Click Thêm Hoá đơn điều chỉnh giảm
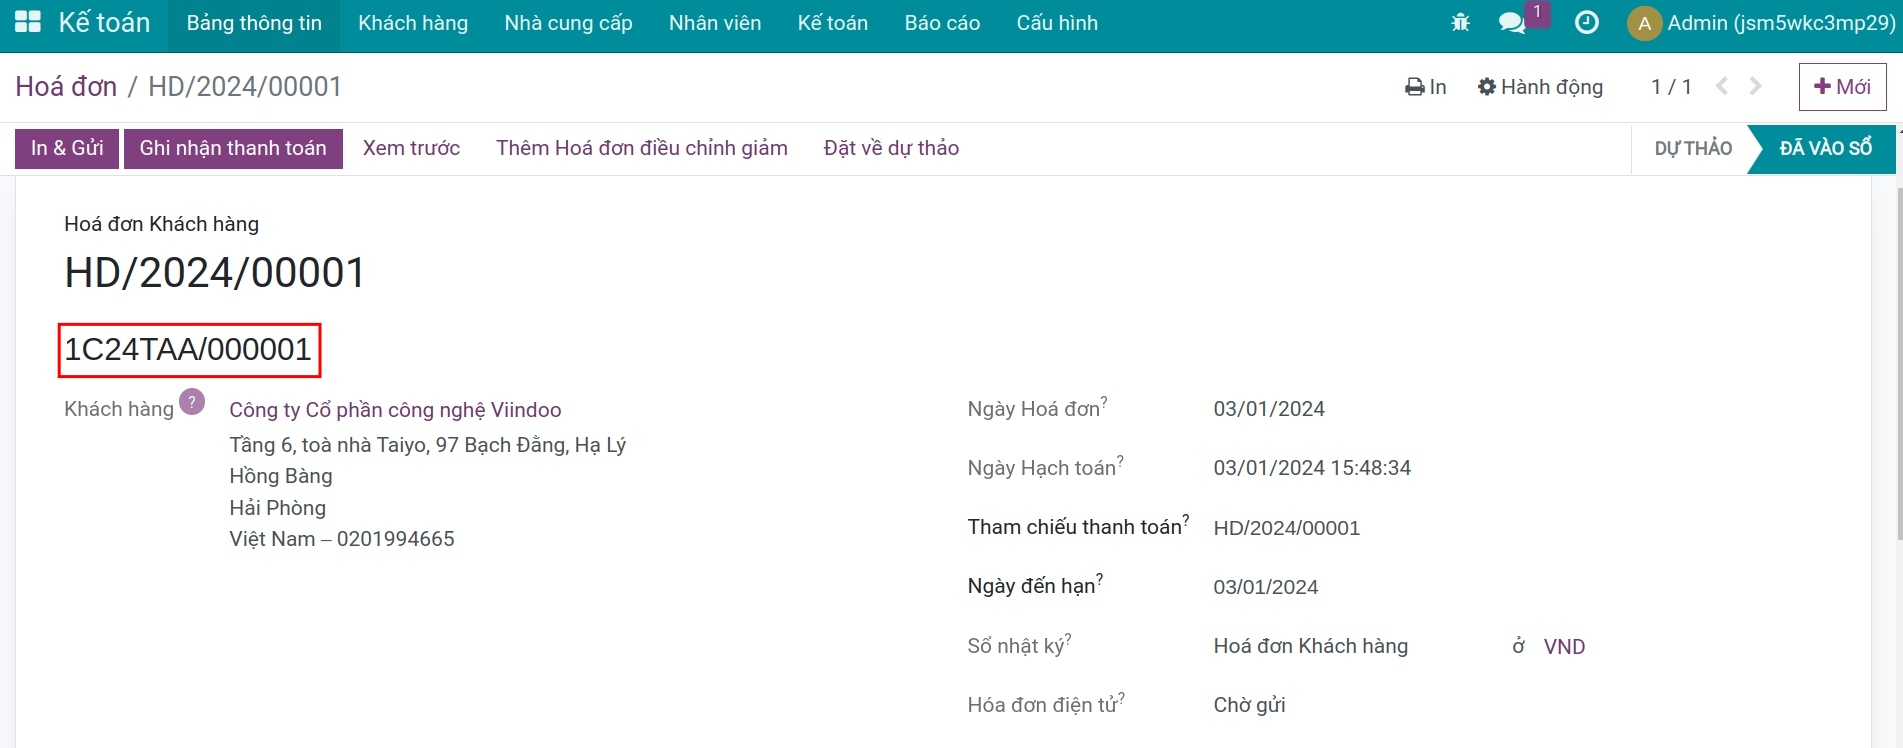The height and width of the screenshot is (748, 1903). point(642,148)
